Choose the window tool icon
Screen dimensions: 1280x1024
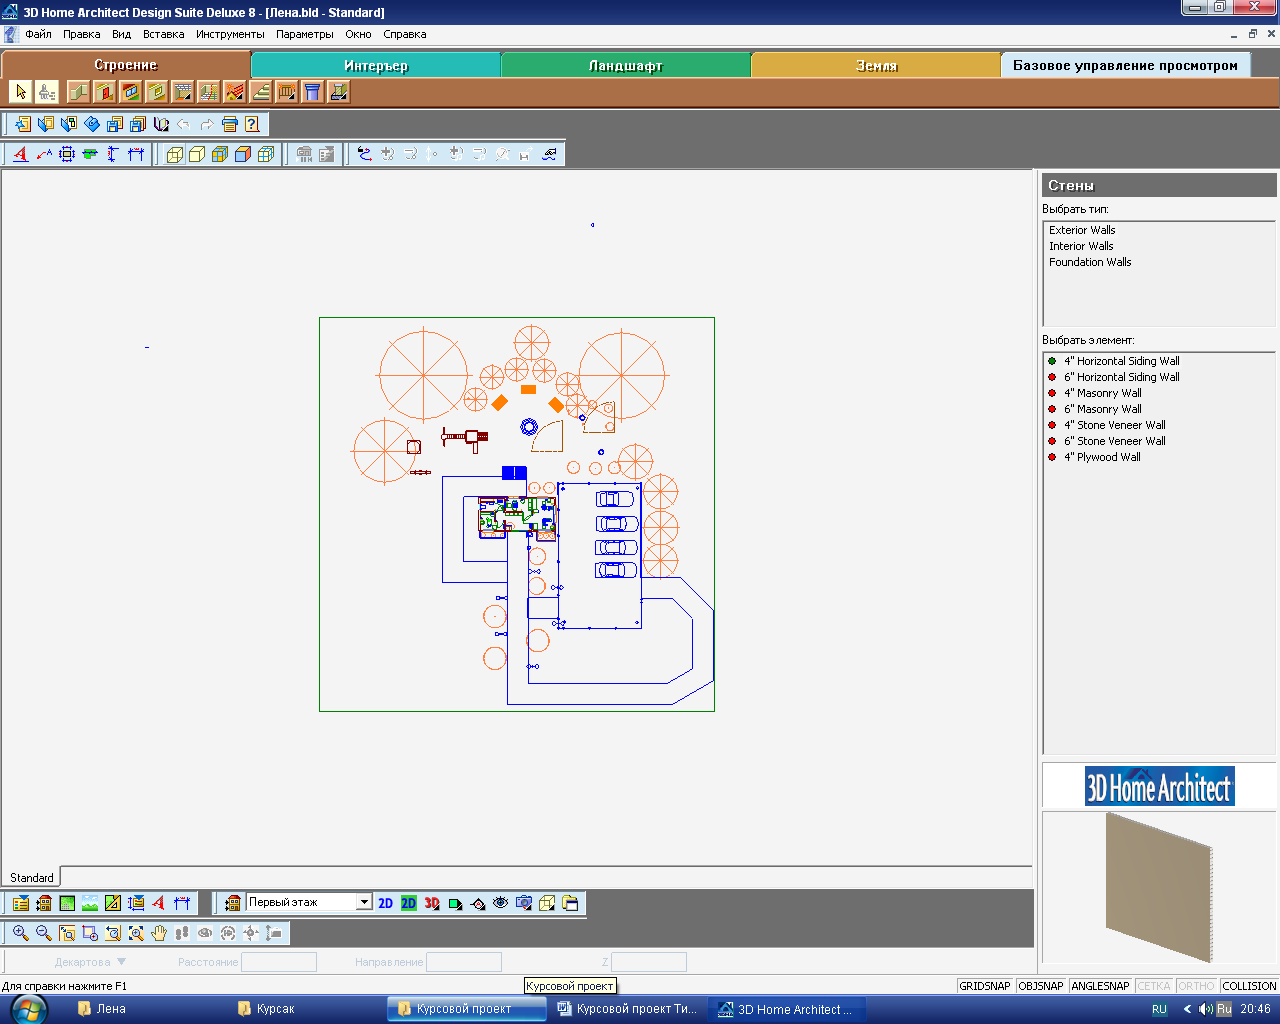click(131, 93)
